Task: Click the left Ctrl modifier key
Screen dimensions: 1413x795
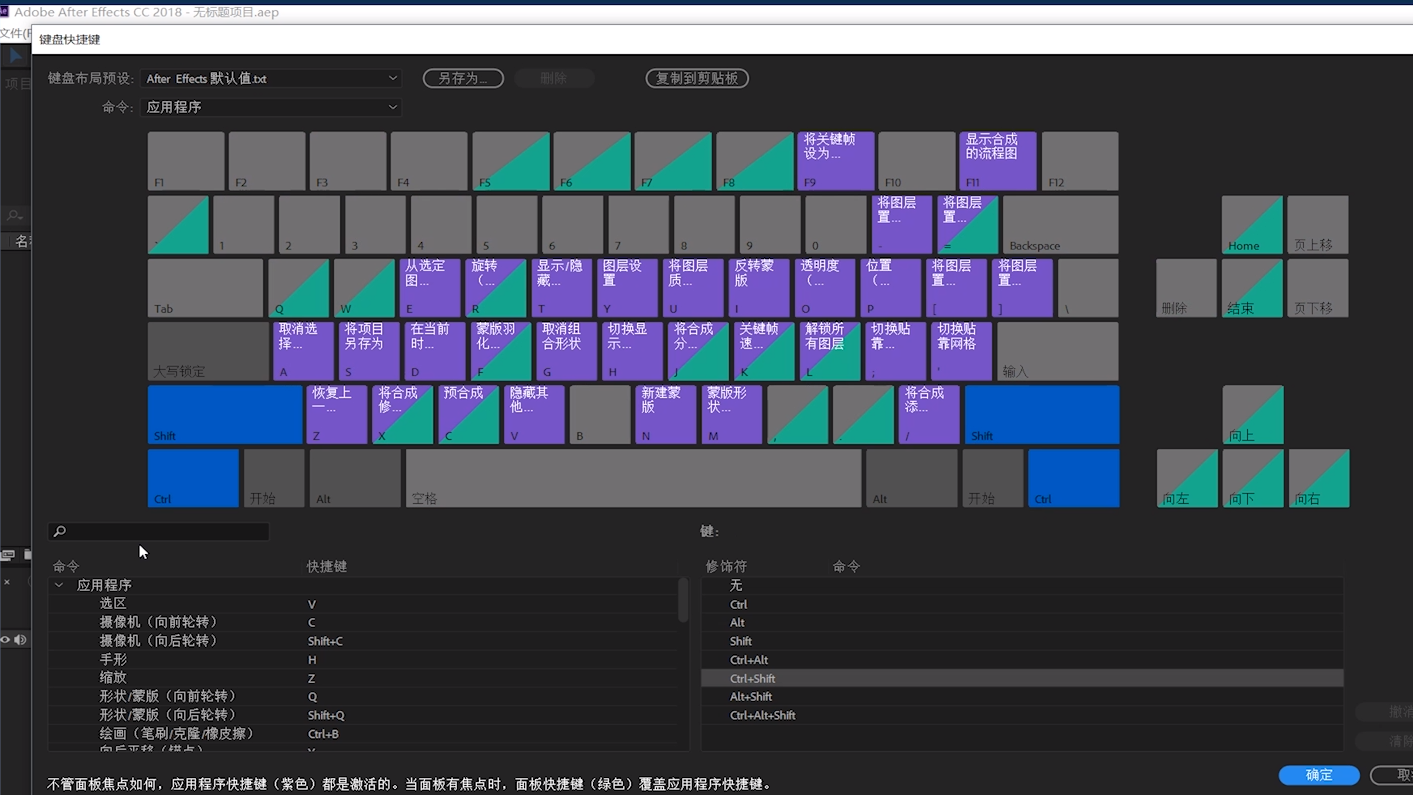Action: pyautogui.click(x=193, y=478)
